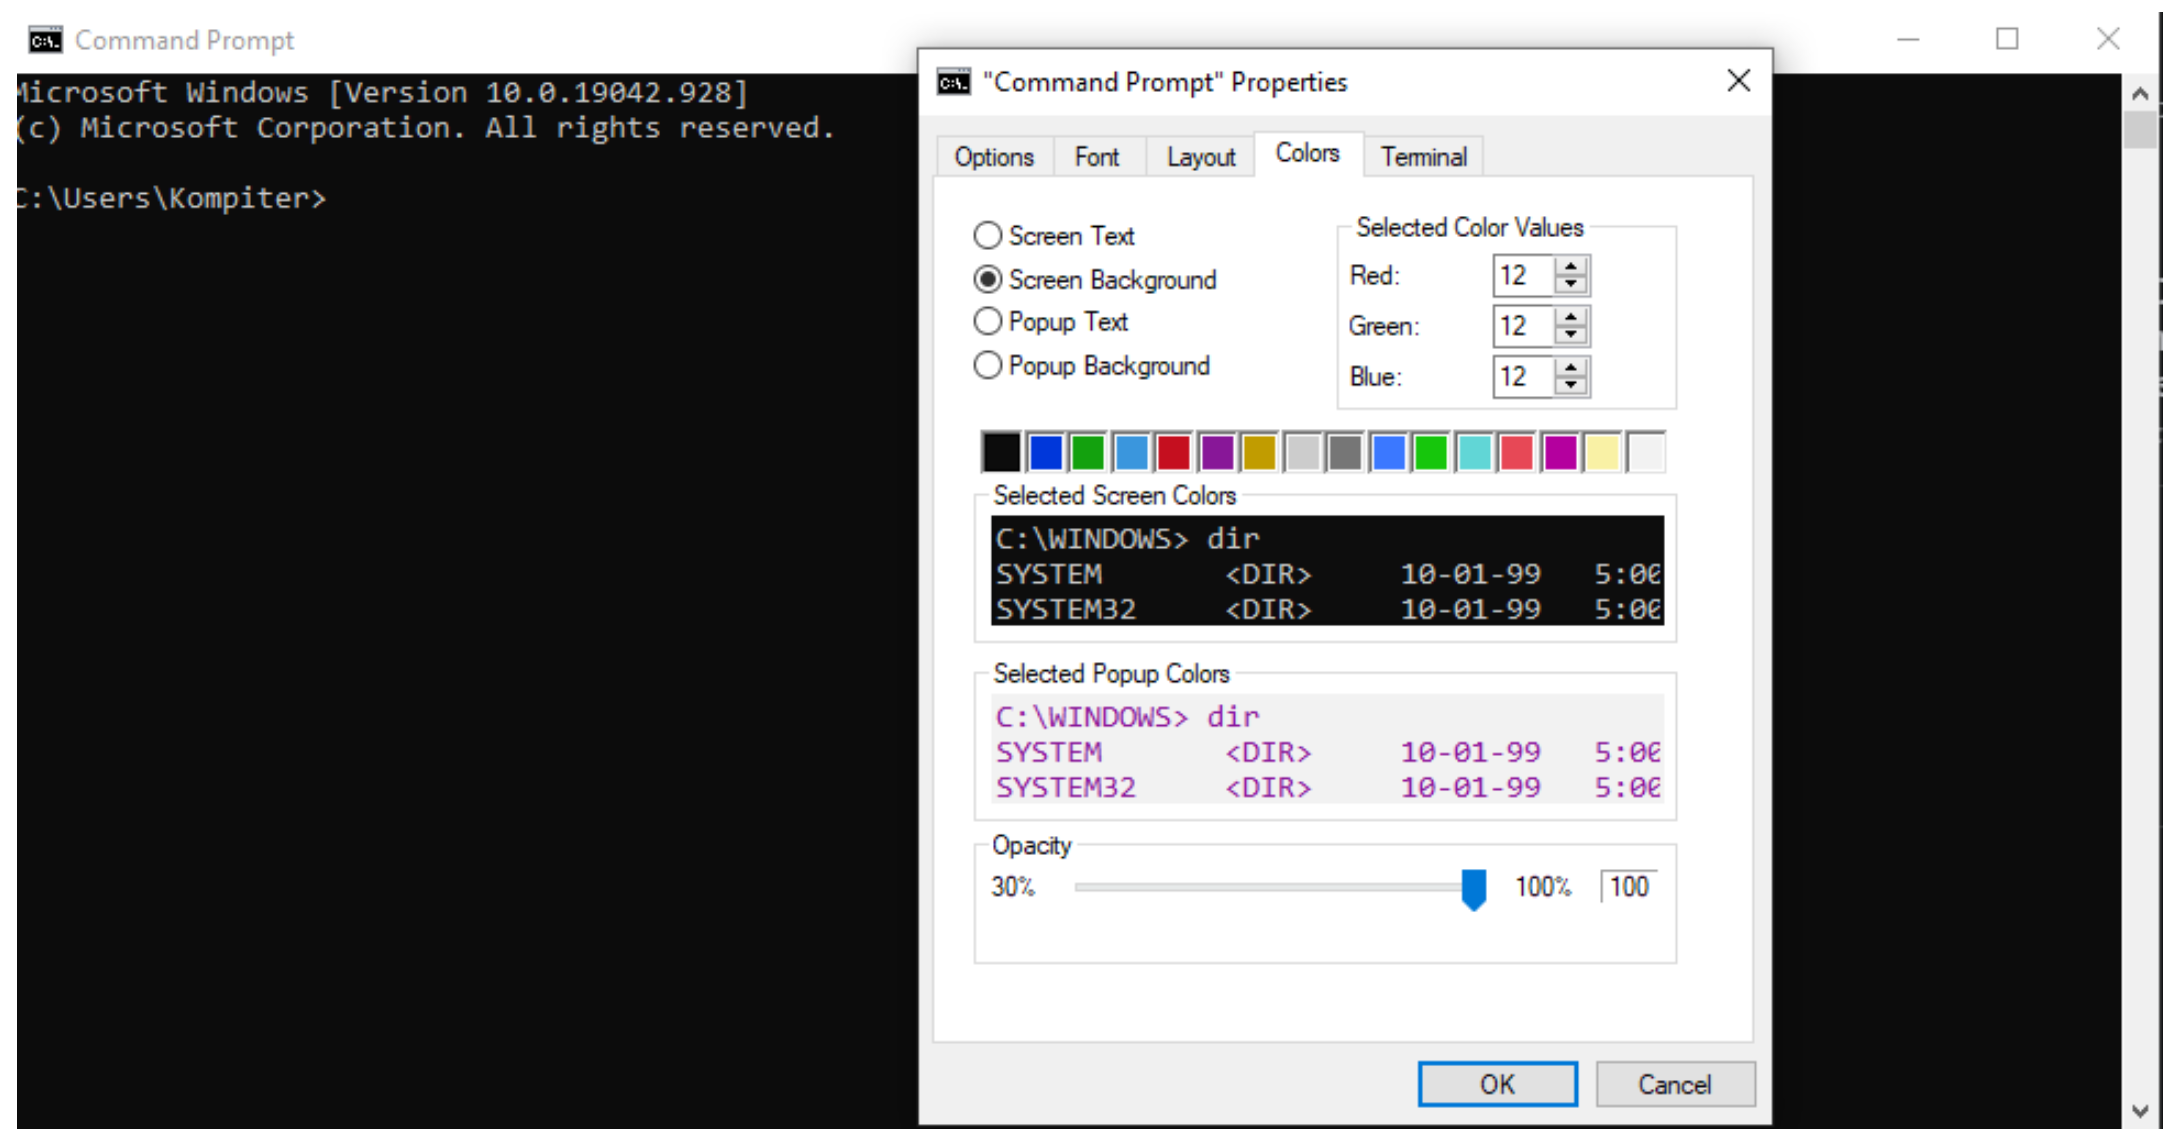Pick the purple color swatch
The height and width of the screenshot is (1144, 2184).
click(1217, 453)
